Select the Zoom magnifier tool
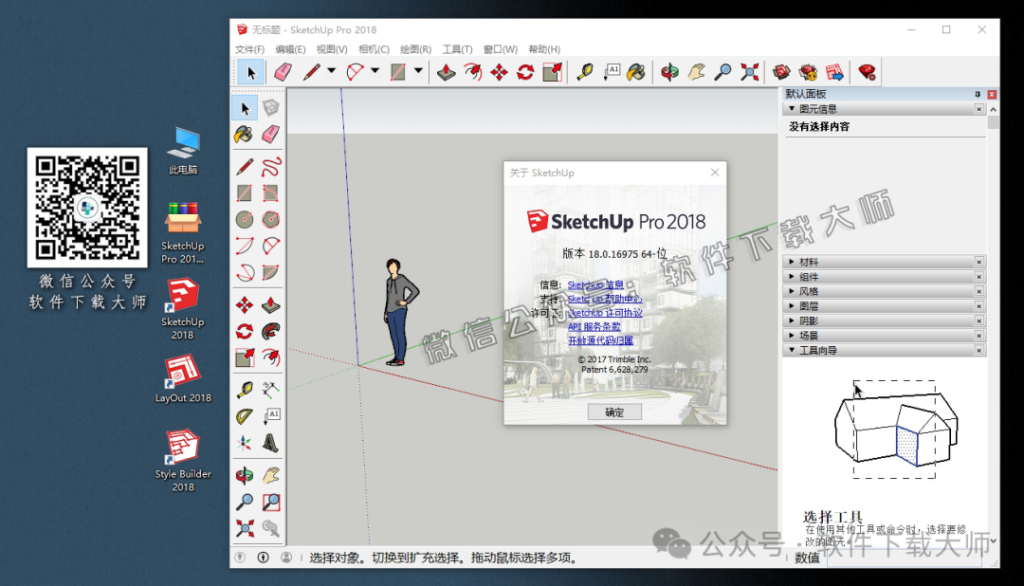Screen dimensions: 1024x586 pyautogui.click(x=723, y=71)
